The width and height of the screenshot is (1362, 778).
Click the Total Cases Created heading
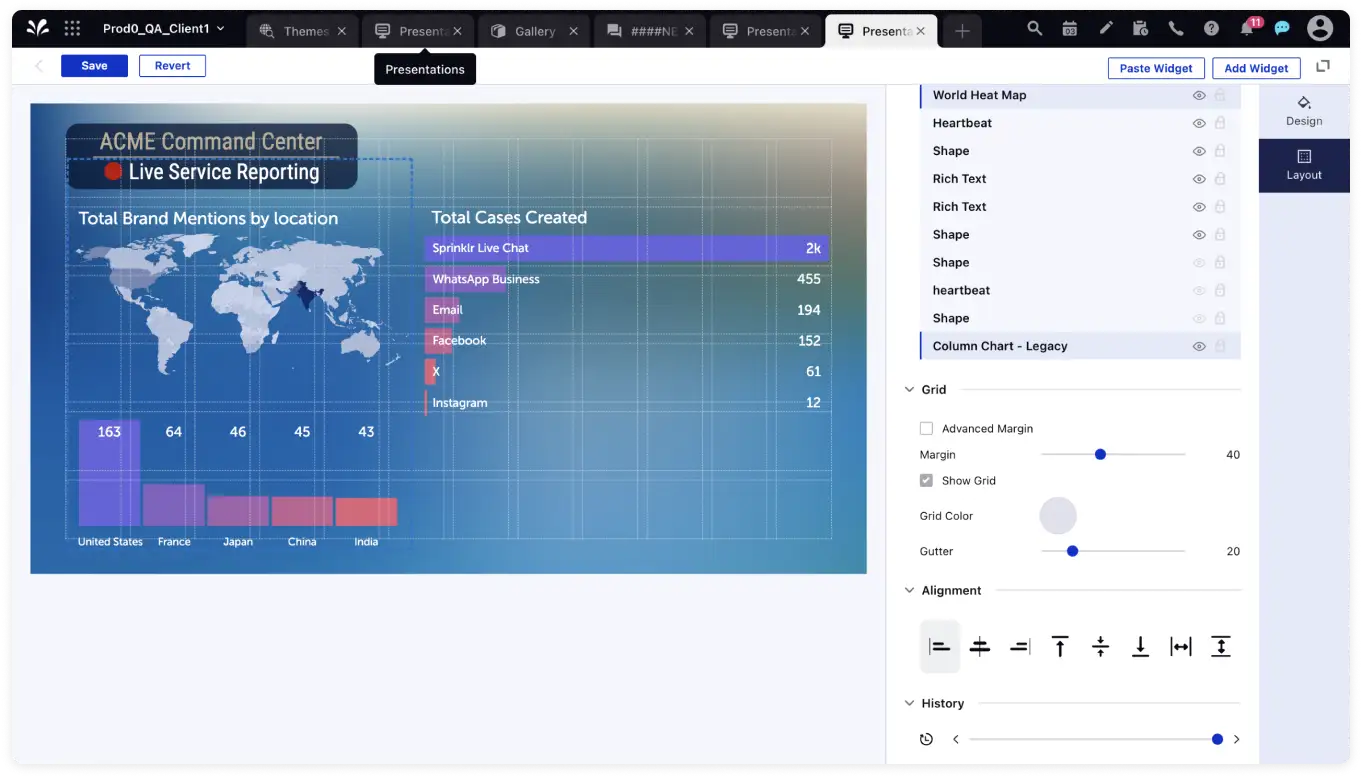(x=509, y=217)
